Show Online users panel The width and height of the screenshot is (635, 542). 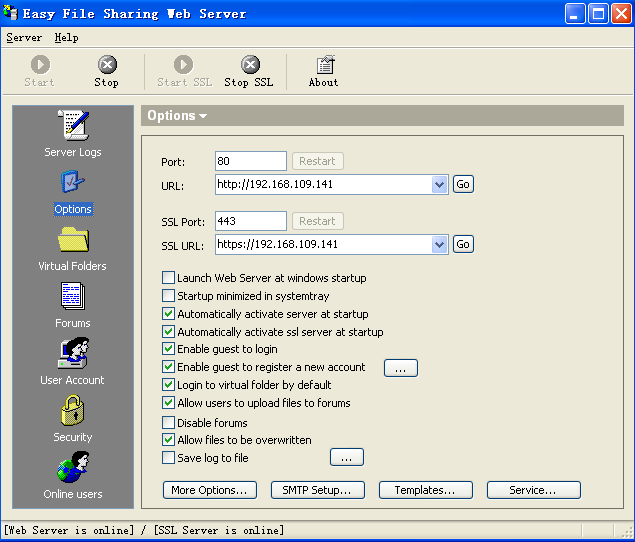click(73, 467)
